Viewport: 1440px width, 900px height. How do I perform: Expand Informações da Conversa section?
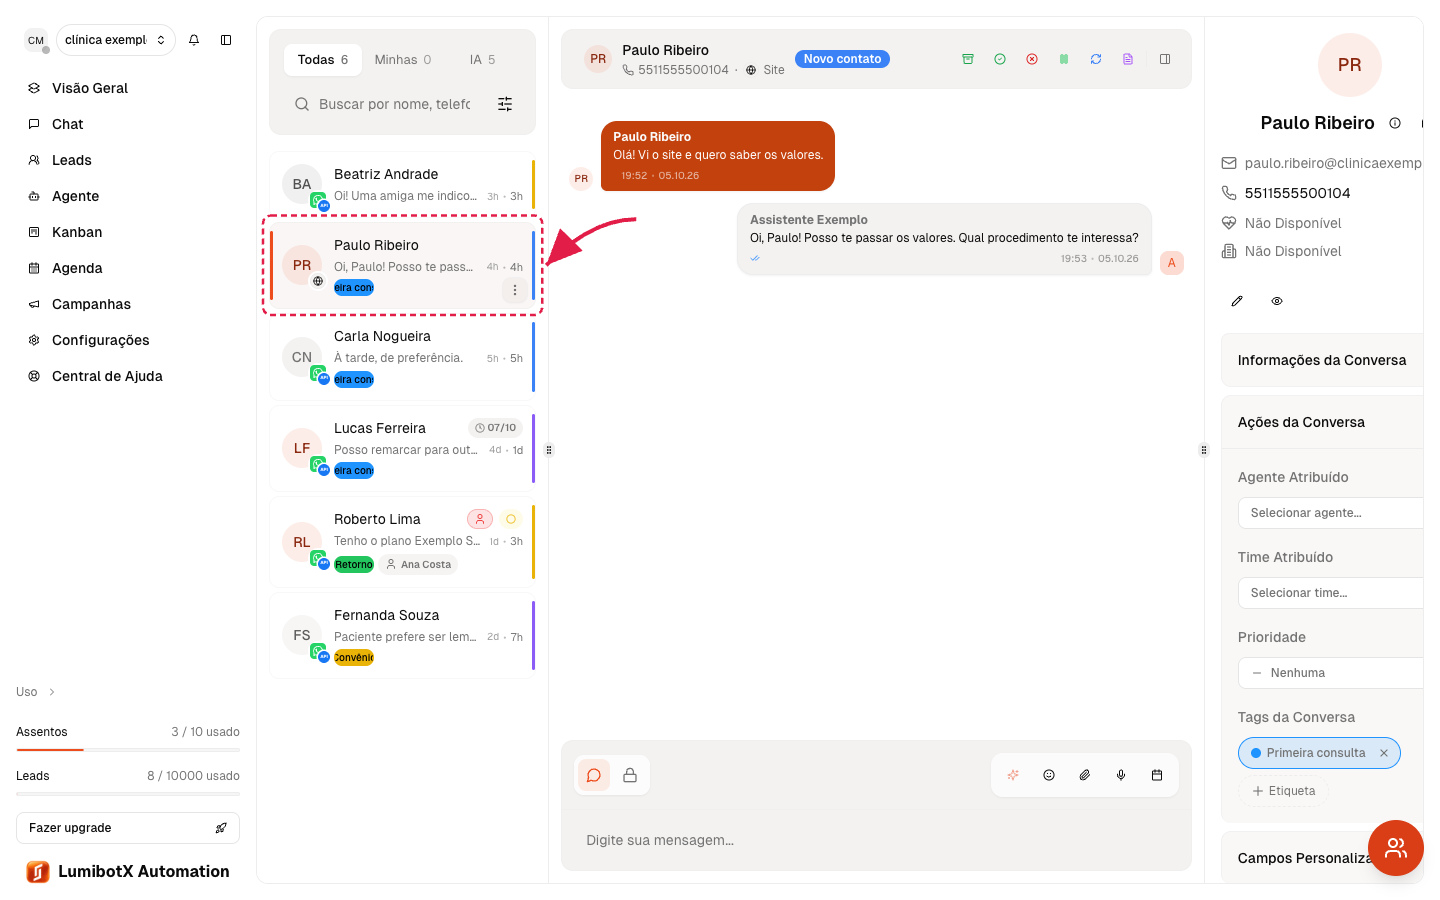tap(1322, 360)
